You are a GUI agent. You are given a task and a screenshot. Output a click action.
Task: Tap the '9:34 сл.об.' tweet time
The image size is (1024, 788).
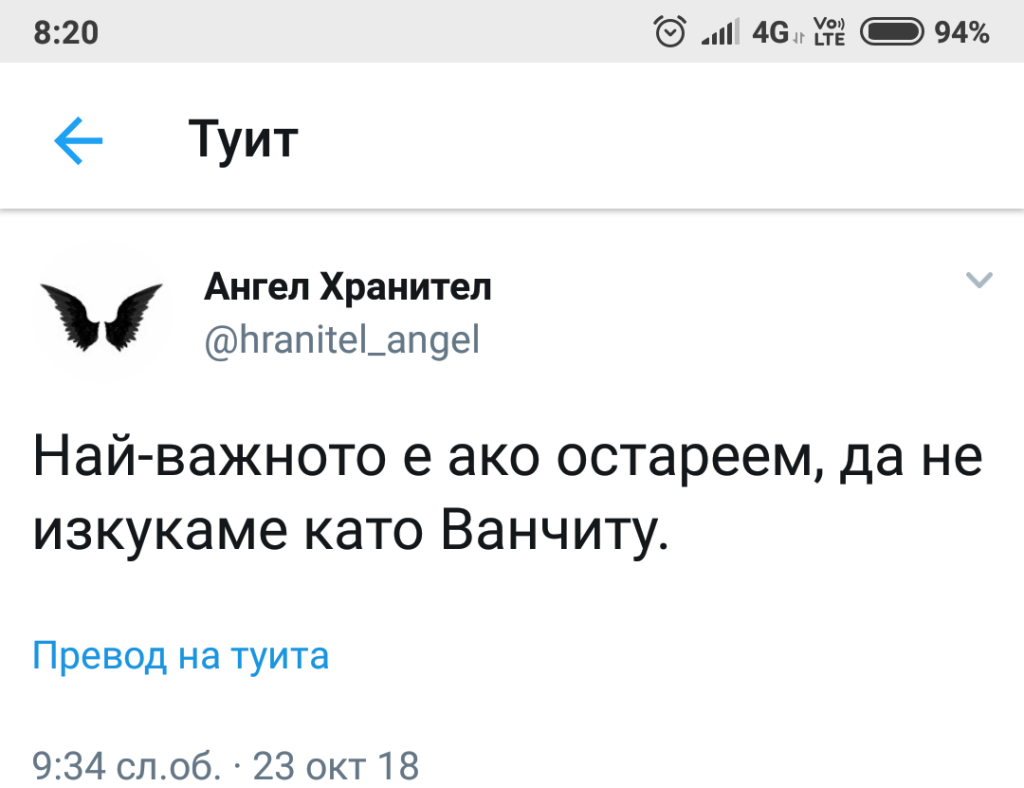126,767
